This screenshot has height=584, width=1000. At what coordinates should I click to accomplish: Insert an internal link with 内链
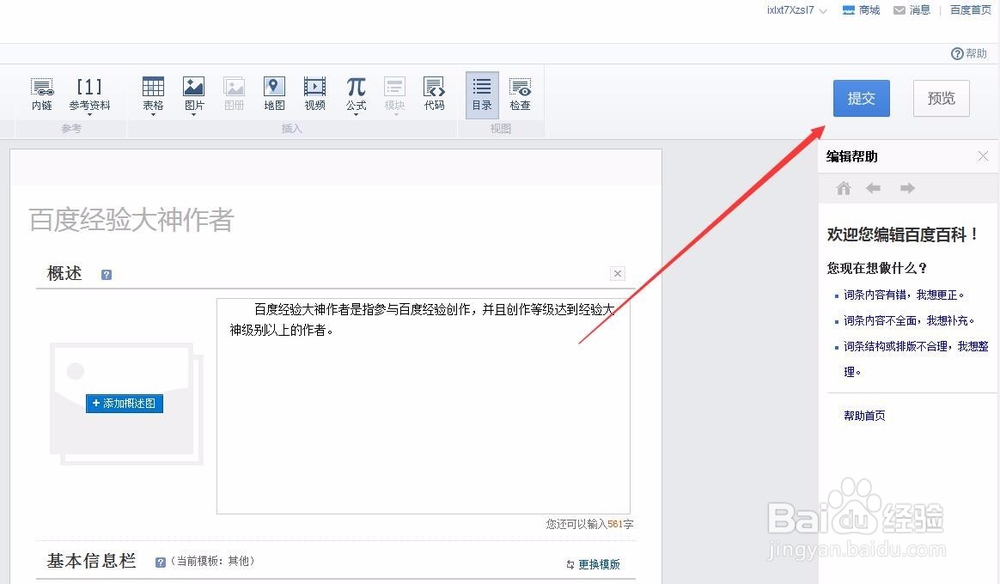coord(42,94)
